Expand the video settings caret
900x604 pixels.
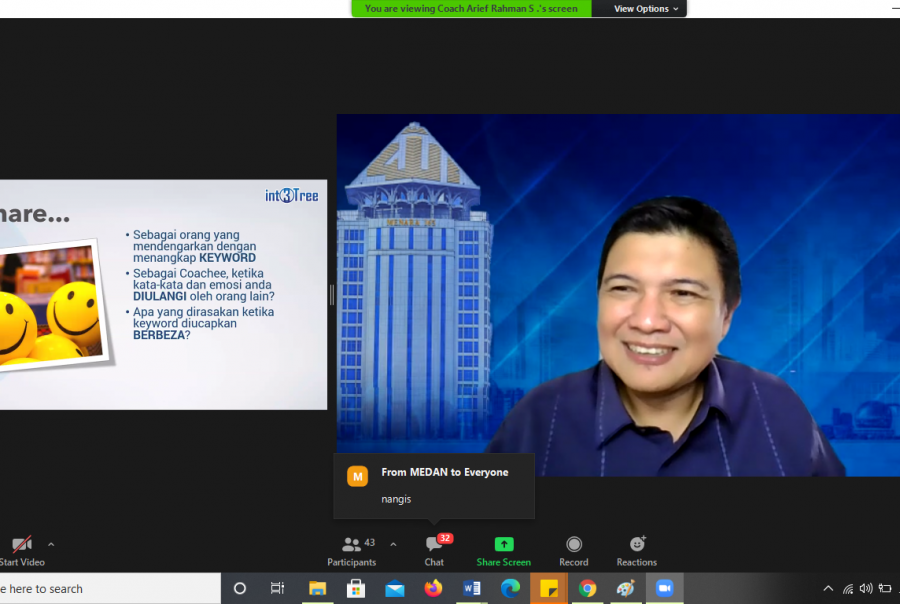coord(51,545)
